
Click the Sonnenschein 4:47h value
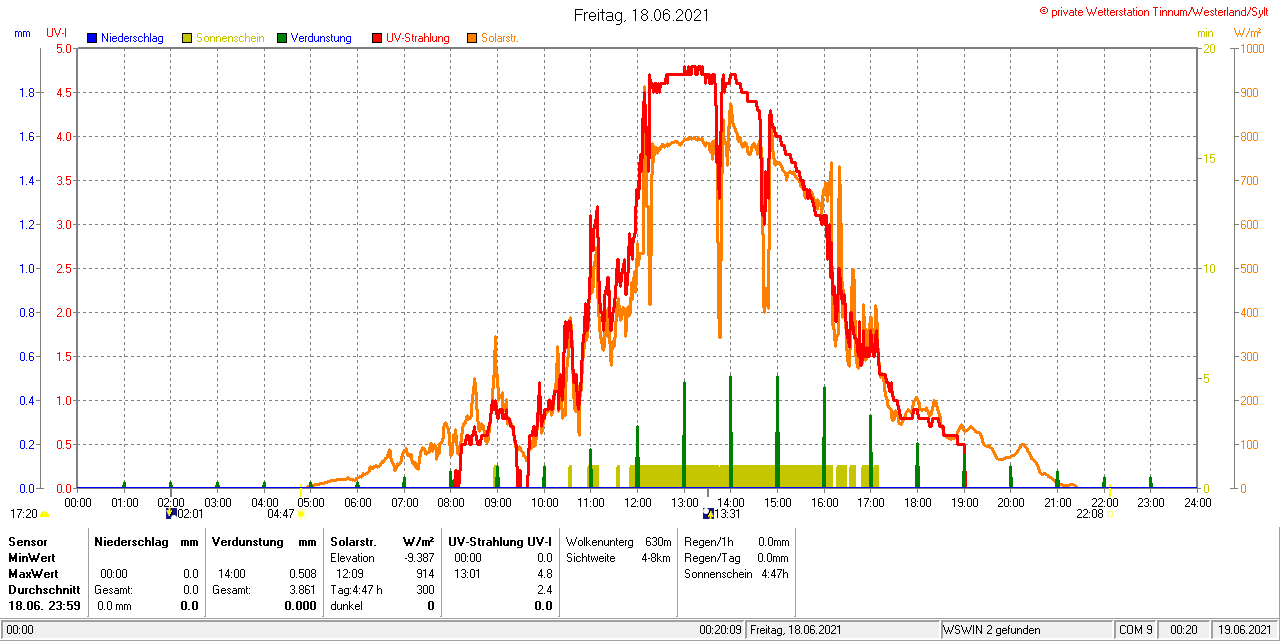(x=774, y=574)
